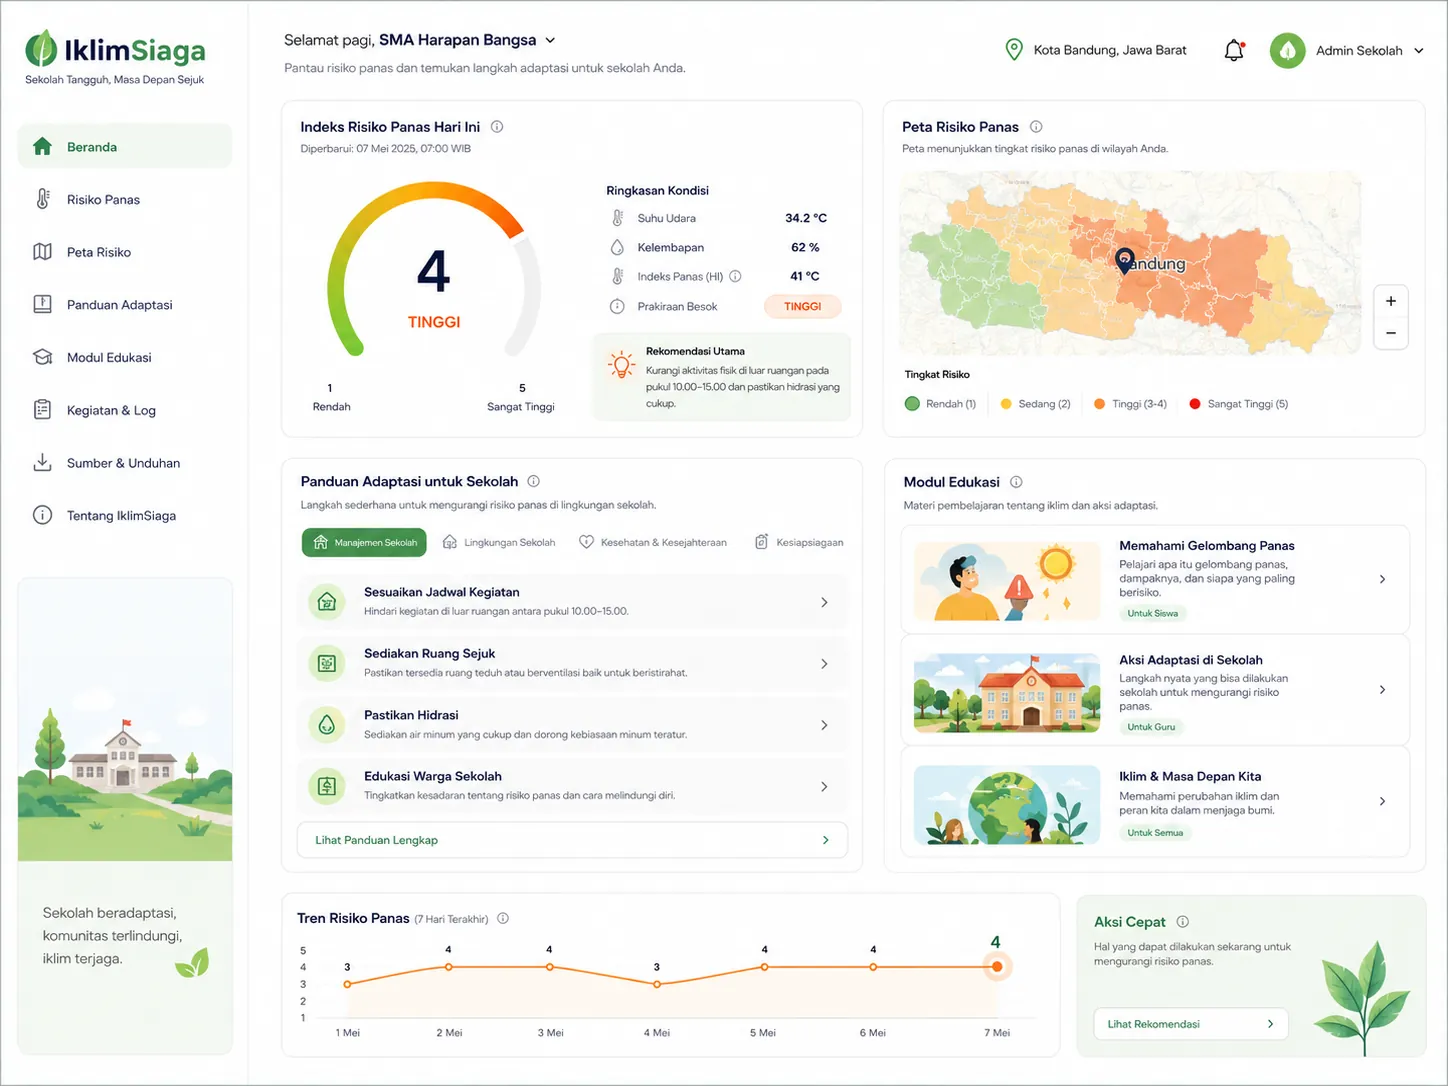Expand Pastikan Hidrasi row chevron
The width and height of the screenshot is (1448, 1086).
click(x=824, y=725)
